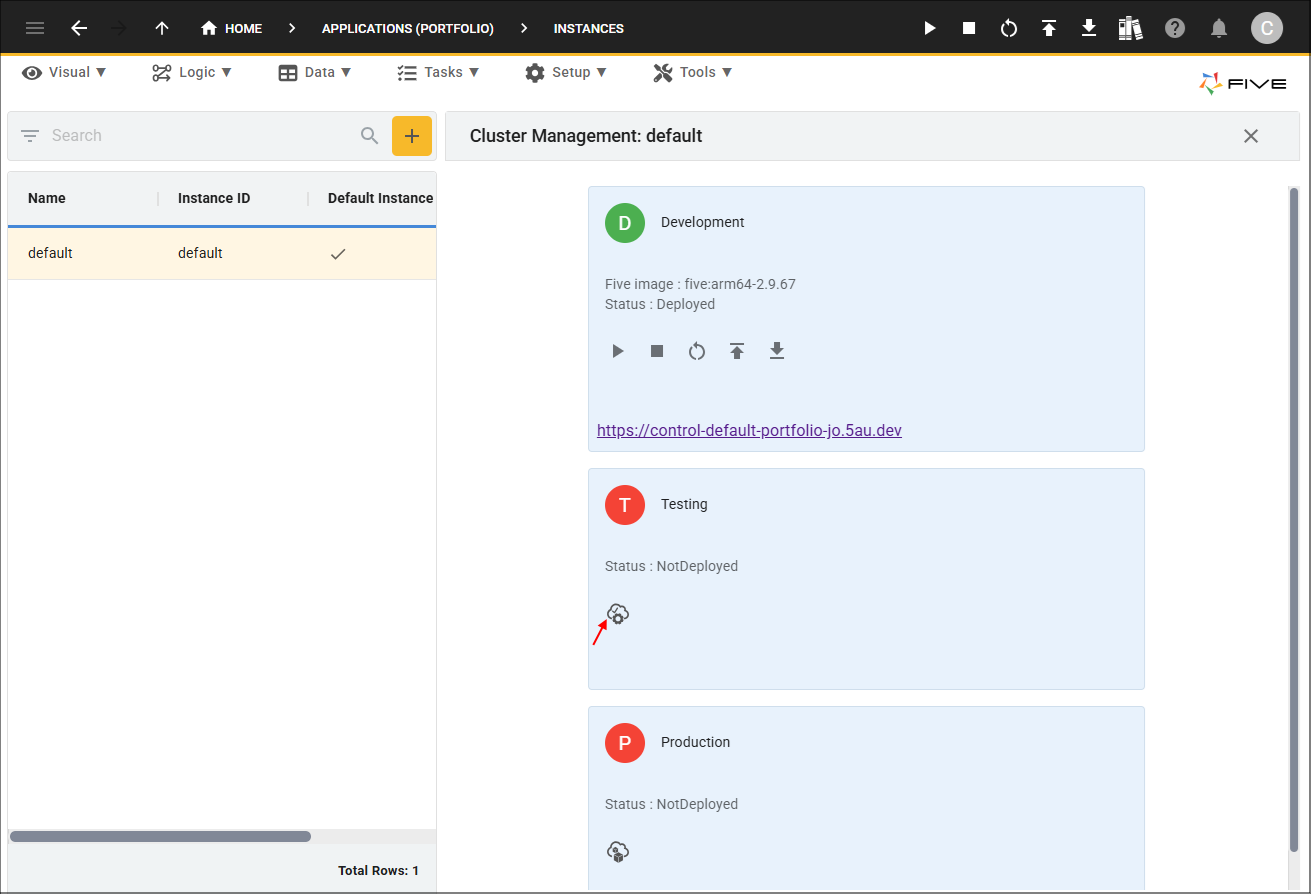
Task: Open the documentation books icon
Action: pos(1130,28)
